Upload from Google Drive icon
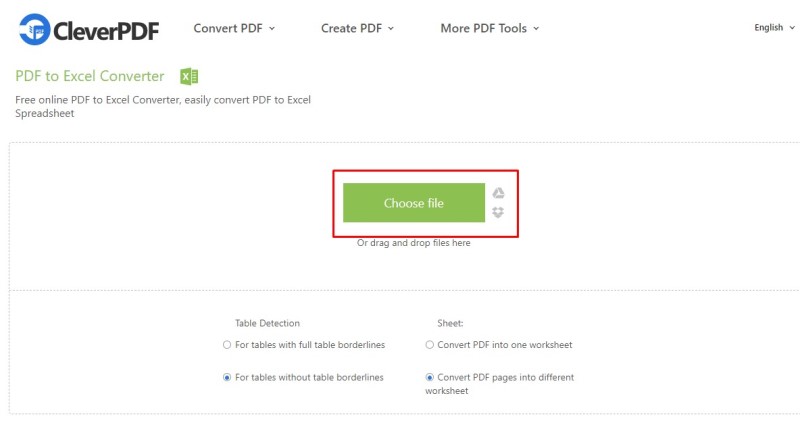 [x=498, y=193]
